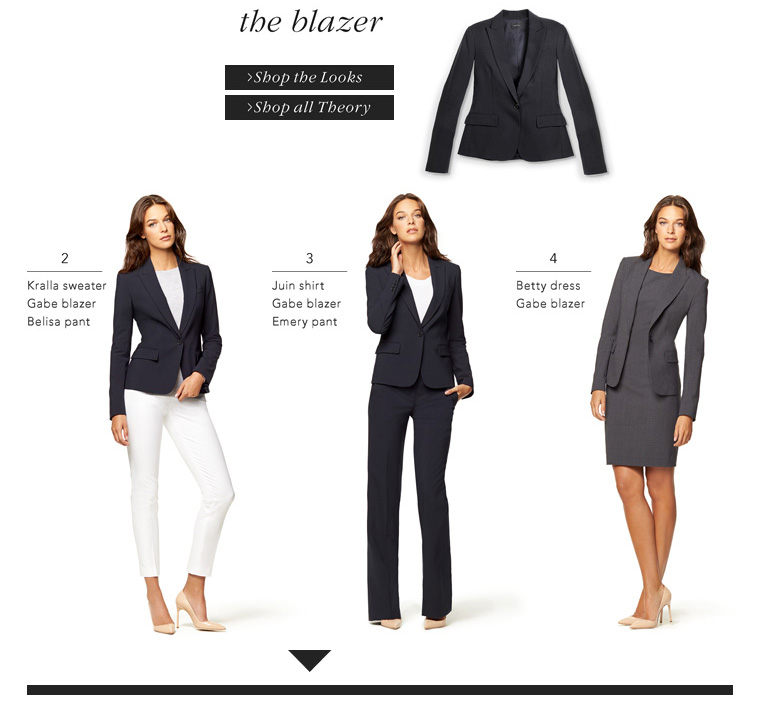Open the Betty dress link
Screen dimensions: 760x702
tap(548, 286)
